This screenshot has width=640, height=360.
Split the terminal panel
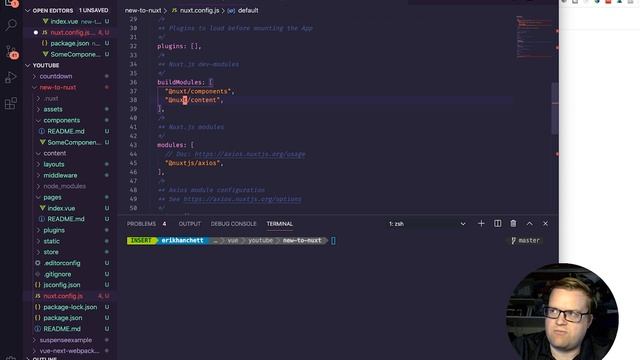498,224
